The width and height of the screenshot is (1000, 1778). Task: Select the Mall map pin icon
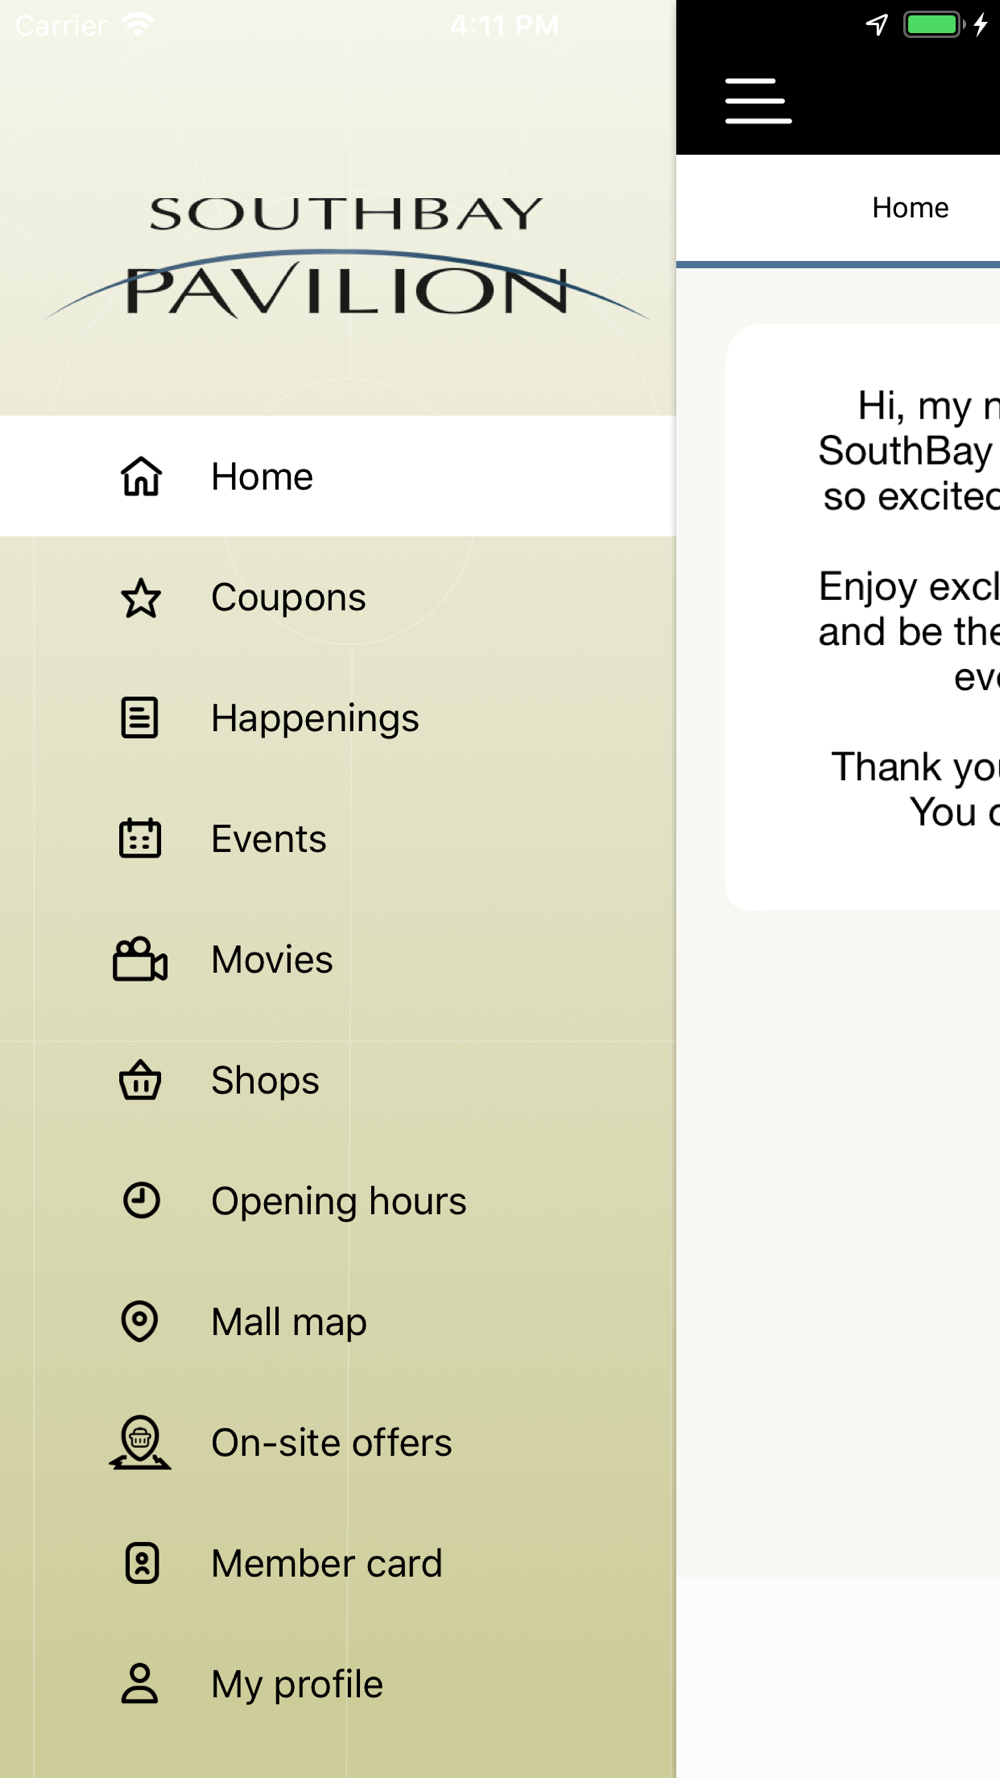click(x=140, y=1321)
